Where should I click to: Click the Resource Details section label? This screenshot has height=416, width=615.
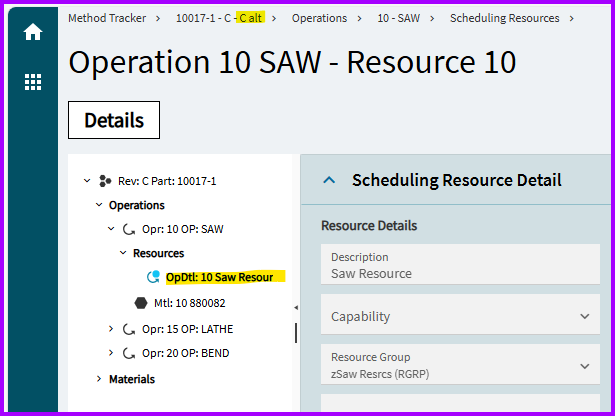point(369,225)
